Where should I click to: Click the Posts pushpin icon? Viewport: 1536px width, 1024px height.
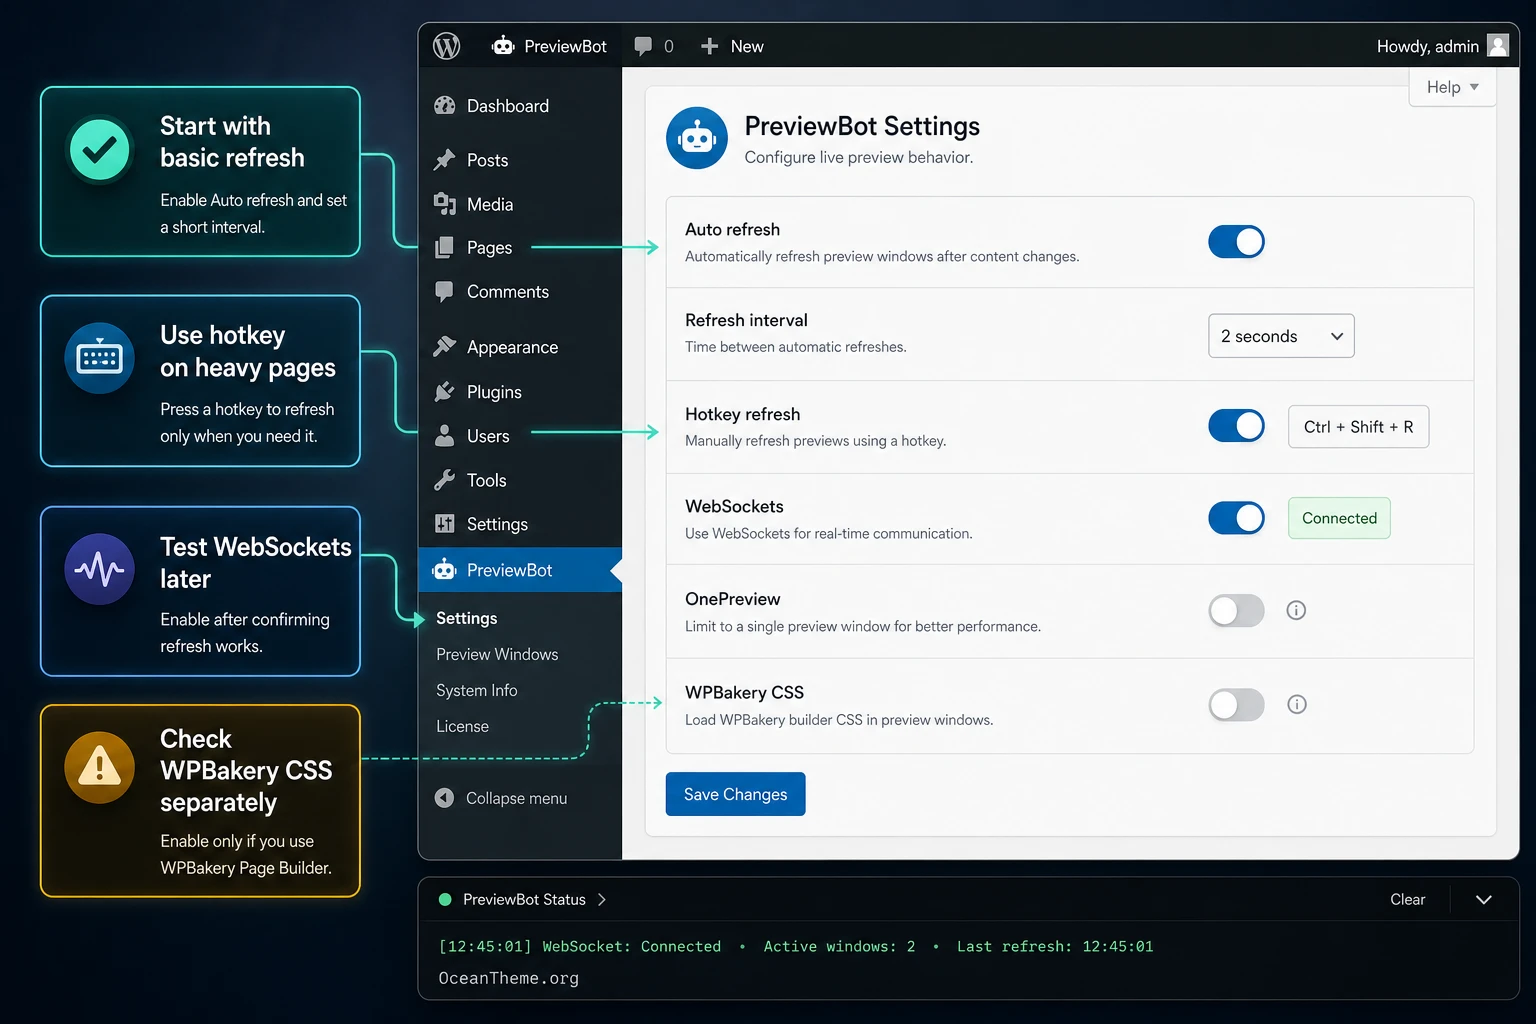point(445,160)
